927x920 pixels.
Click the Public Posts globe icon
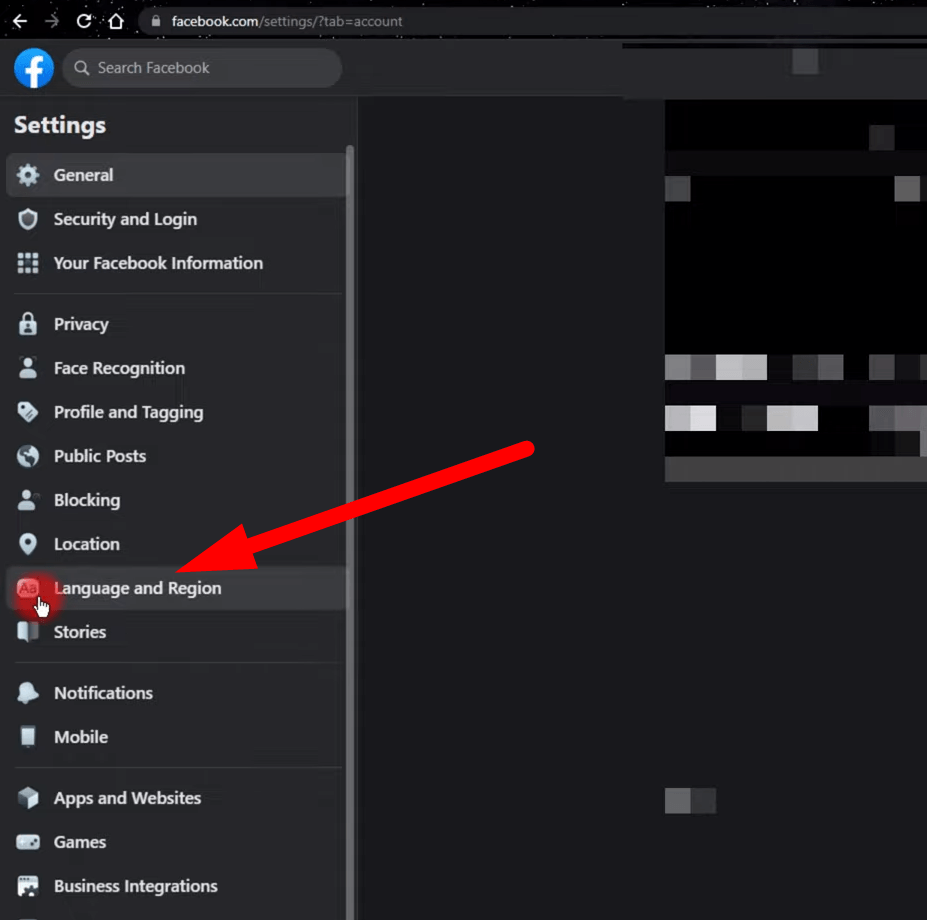click(x=28, y=456)
